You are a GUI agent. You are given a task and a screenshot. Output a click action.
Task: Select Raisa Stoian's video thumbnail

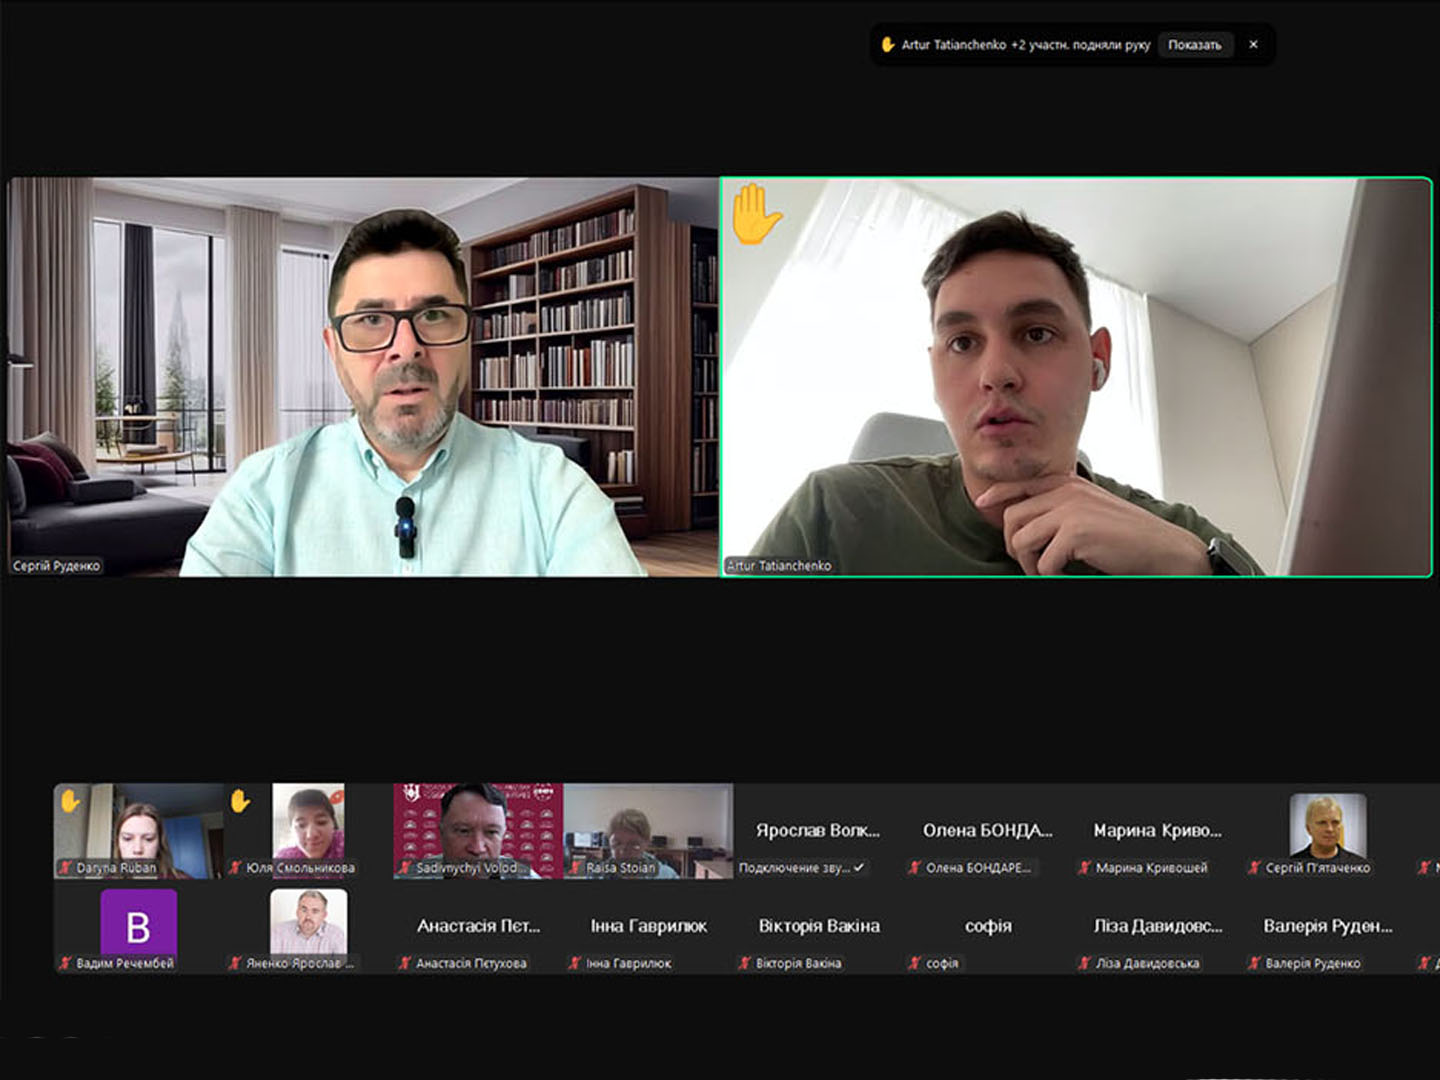(x=648, y=831)
